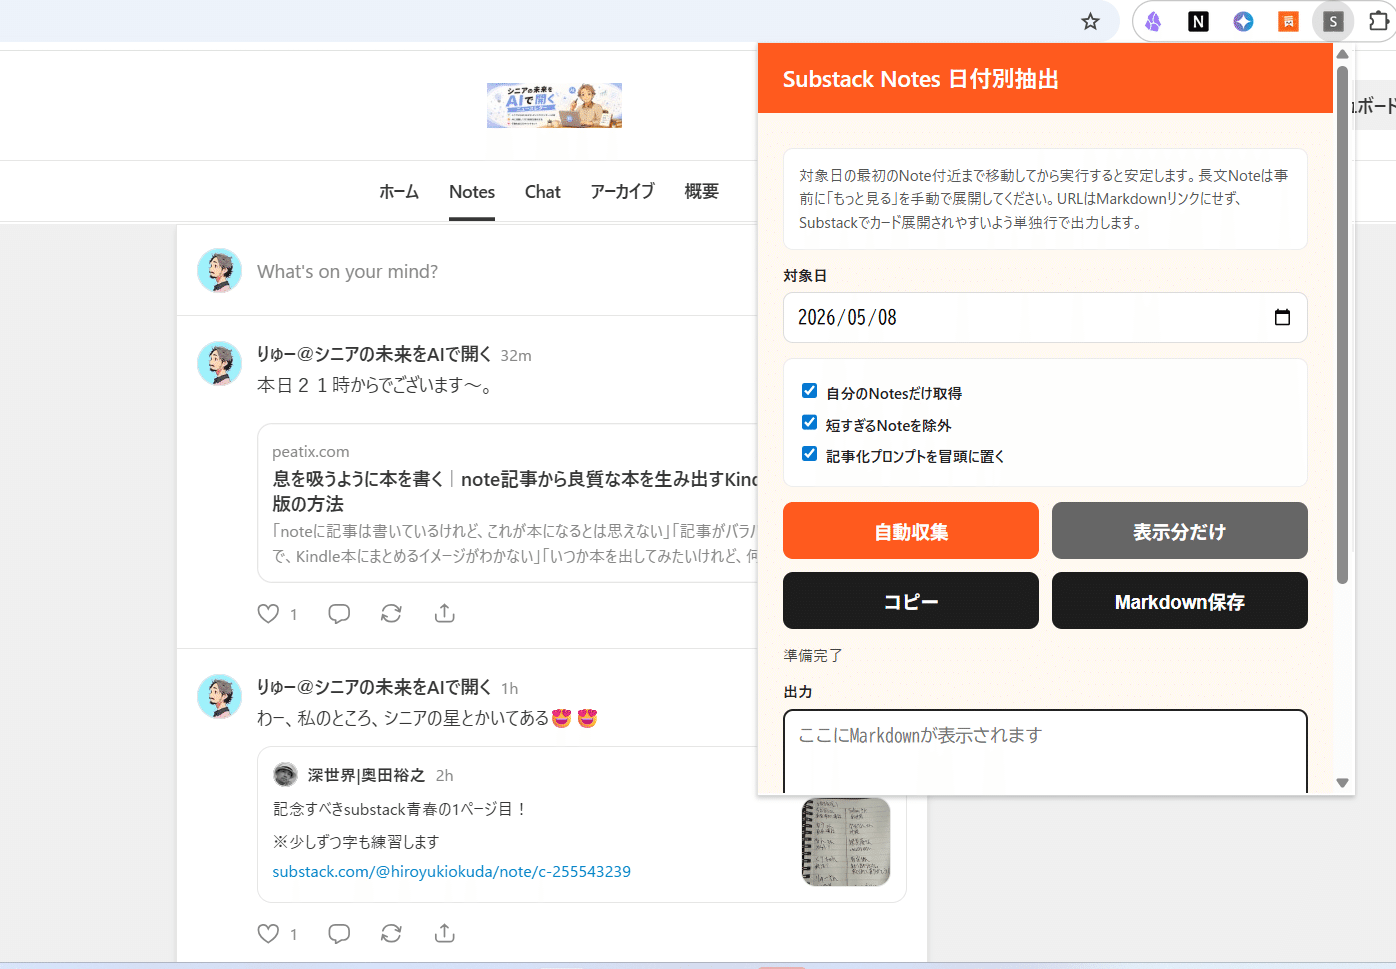Open author name on the 1h note
The width and height of the screenshot is (1396, 969).
click(x=374, y=687)
